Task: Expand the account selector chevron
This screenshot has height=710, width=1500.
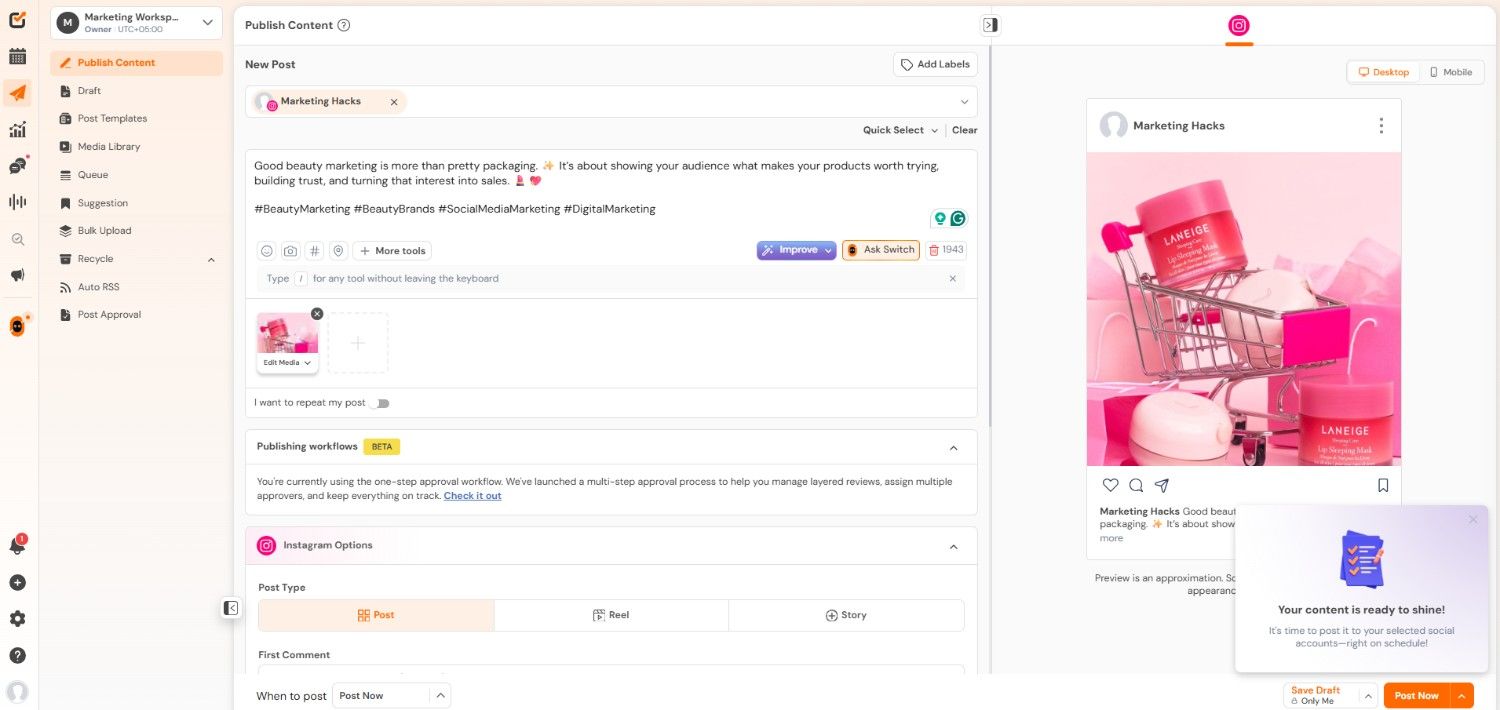Action: tap(965, 102)
